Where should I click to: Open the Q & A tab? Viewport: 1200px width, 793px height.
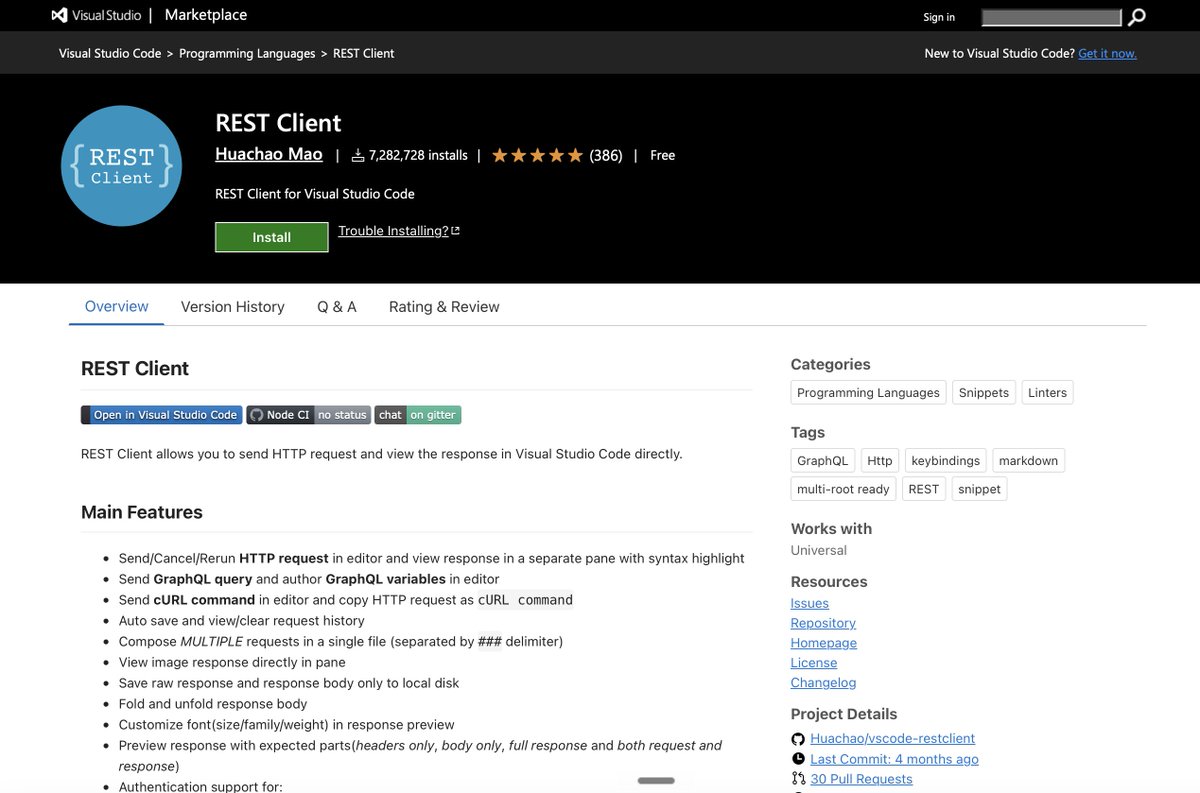[337, 307]
